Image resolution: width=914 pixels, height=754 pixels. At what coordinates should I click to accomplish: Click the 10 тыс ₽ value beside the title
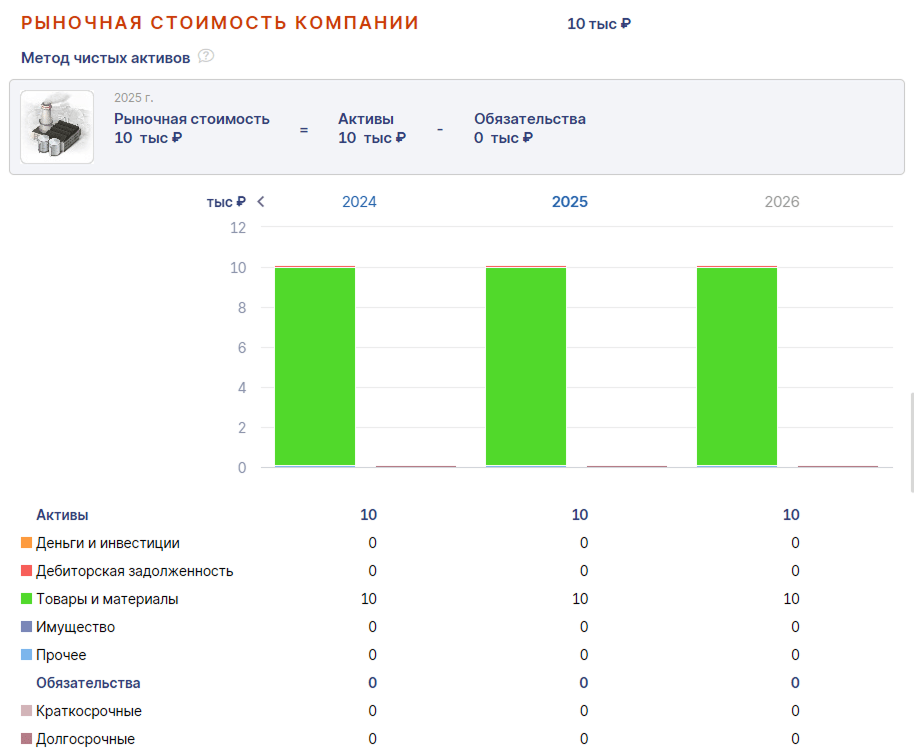[599, 24]
